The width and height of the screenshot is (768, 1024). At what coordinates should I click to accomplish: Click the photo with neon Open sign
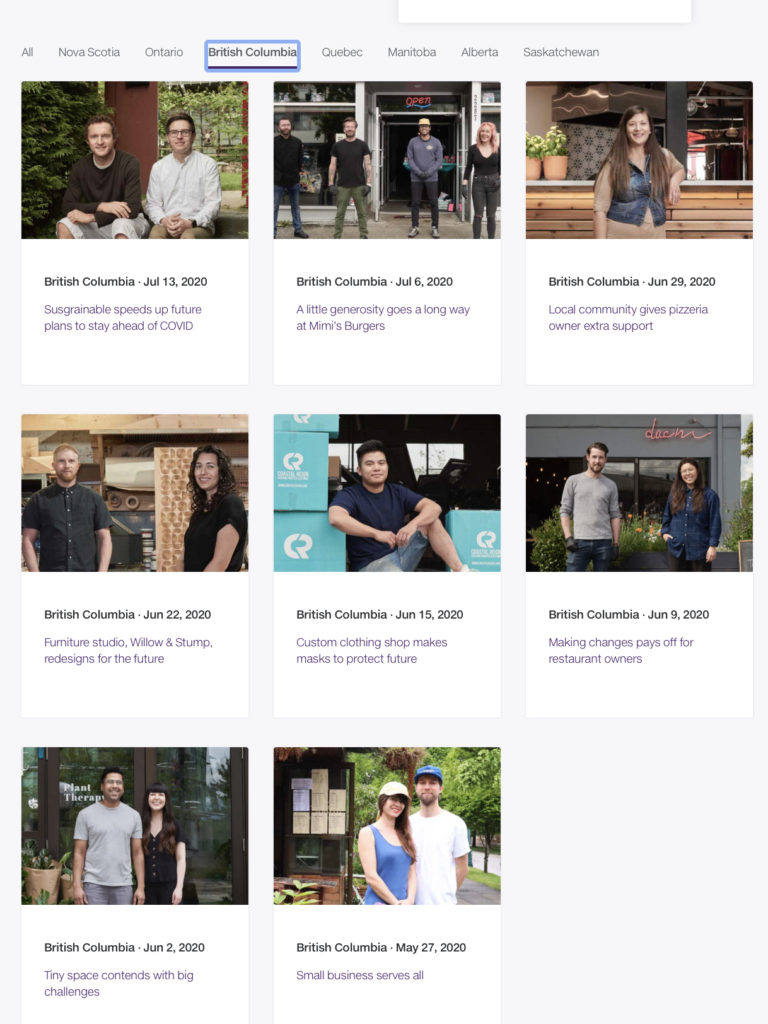click(x=387, y=159)
